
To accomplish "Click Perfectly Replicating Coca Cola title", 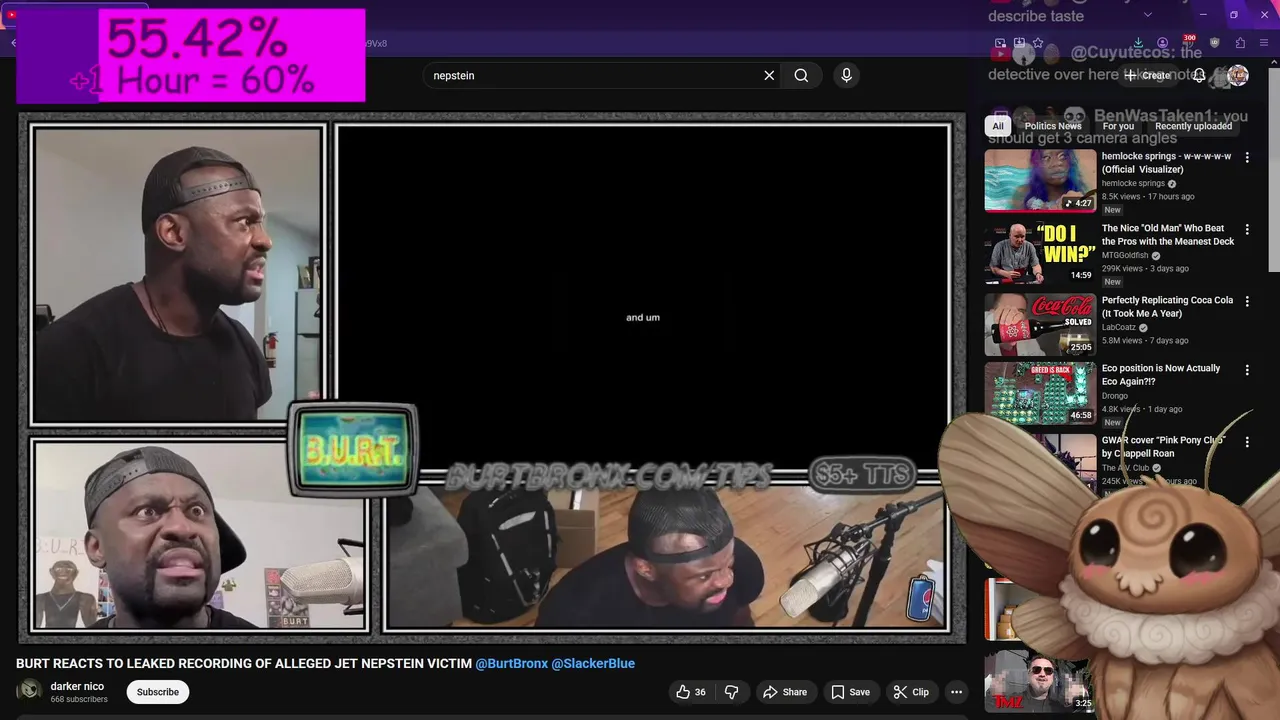I will [x=1167, y=306].
